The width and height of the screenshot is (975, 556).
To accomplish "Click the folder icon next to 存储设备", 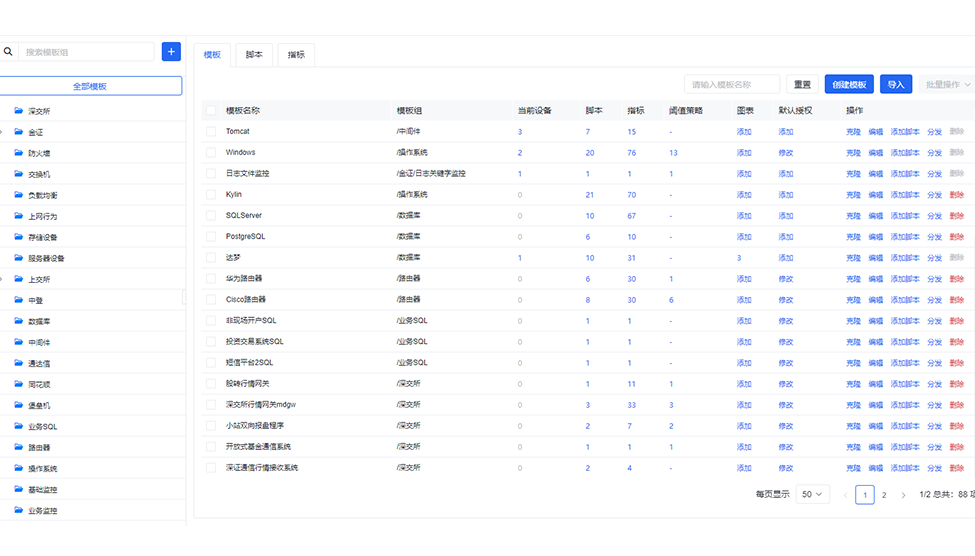I will tap(19, 237).
